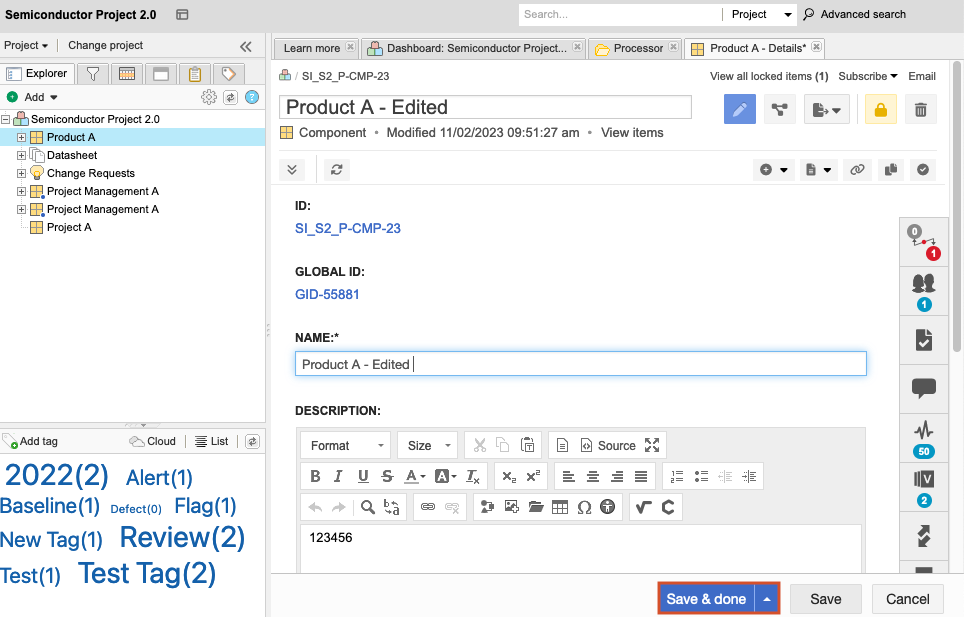Click the explorer settings gear icon
Screen dimensions: 964x617
click(208, 97)
